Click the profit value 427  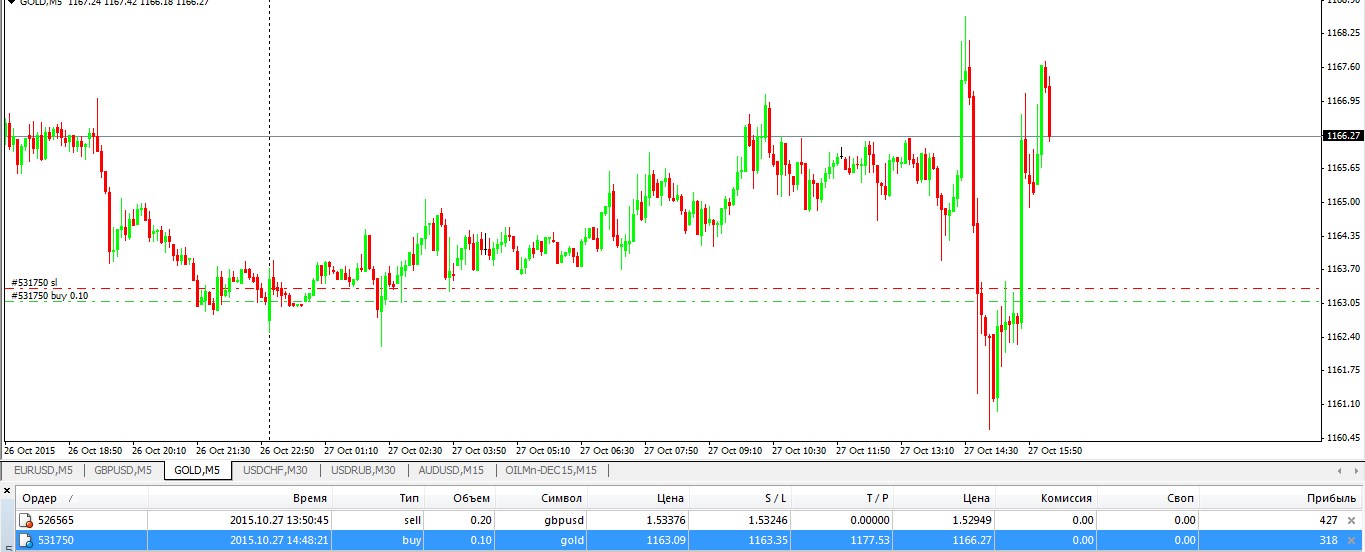click(x=1328, y=520)
